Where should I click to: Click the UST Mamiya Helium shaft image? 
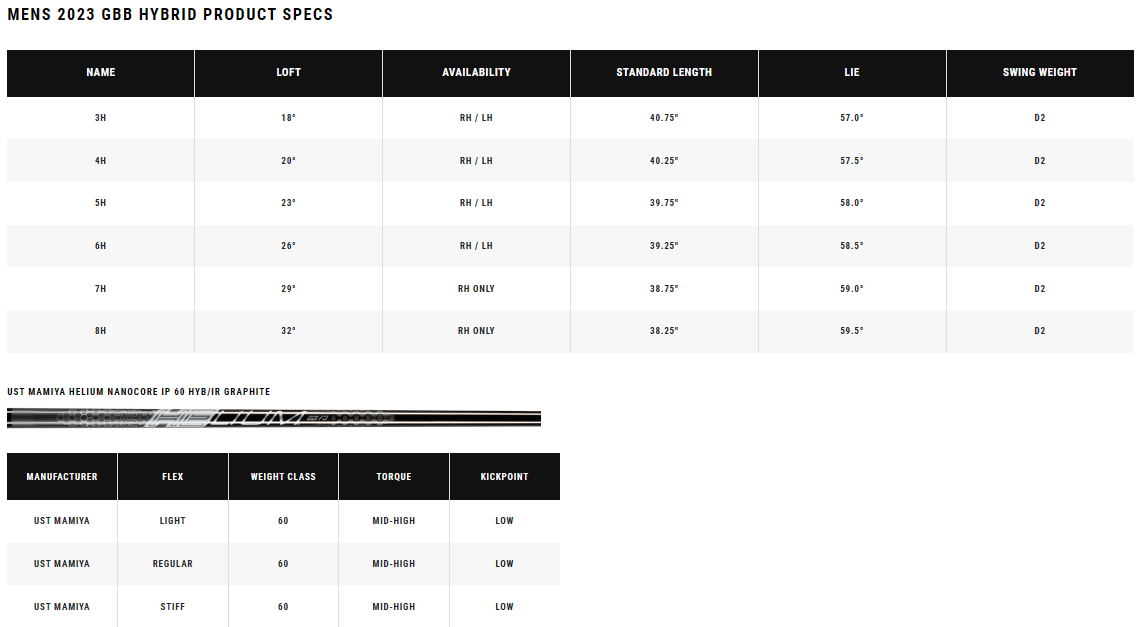coord(274,418)
